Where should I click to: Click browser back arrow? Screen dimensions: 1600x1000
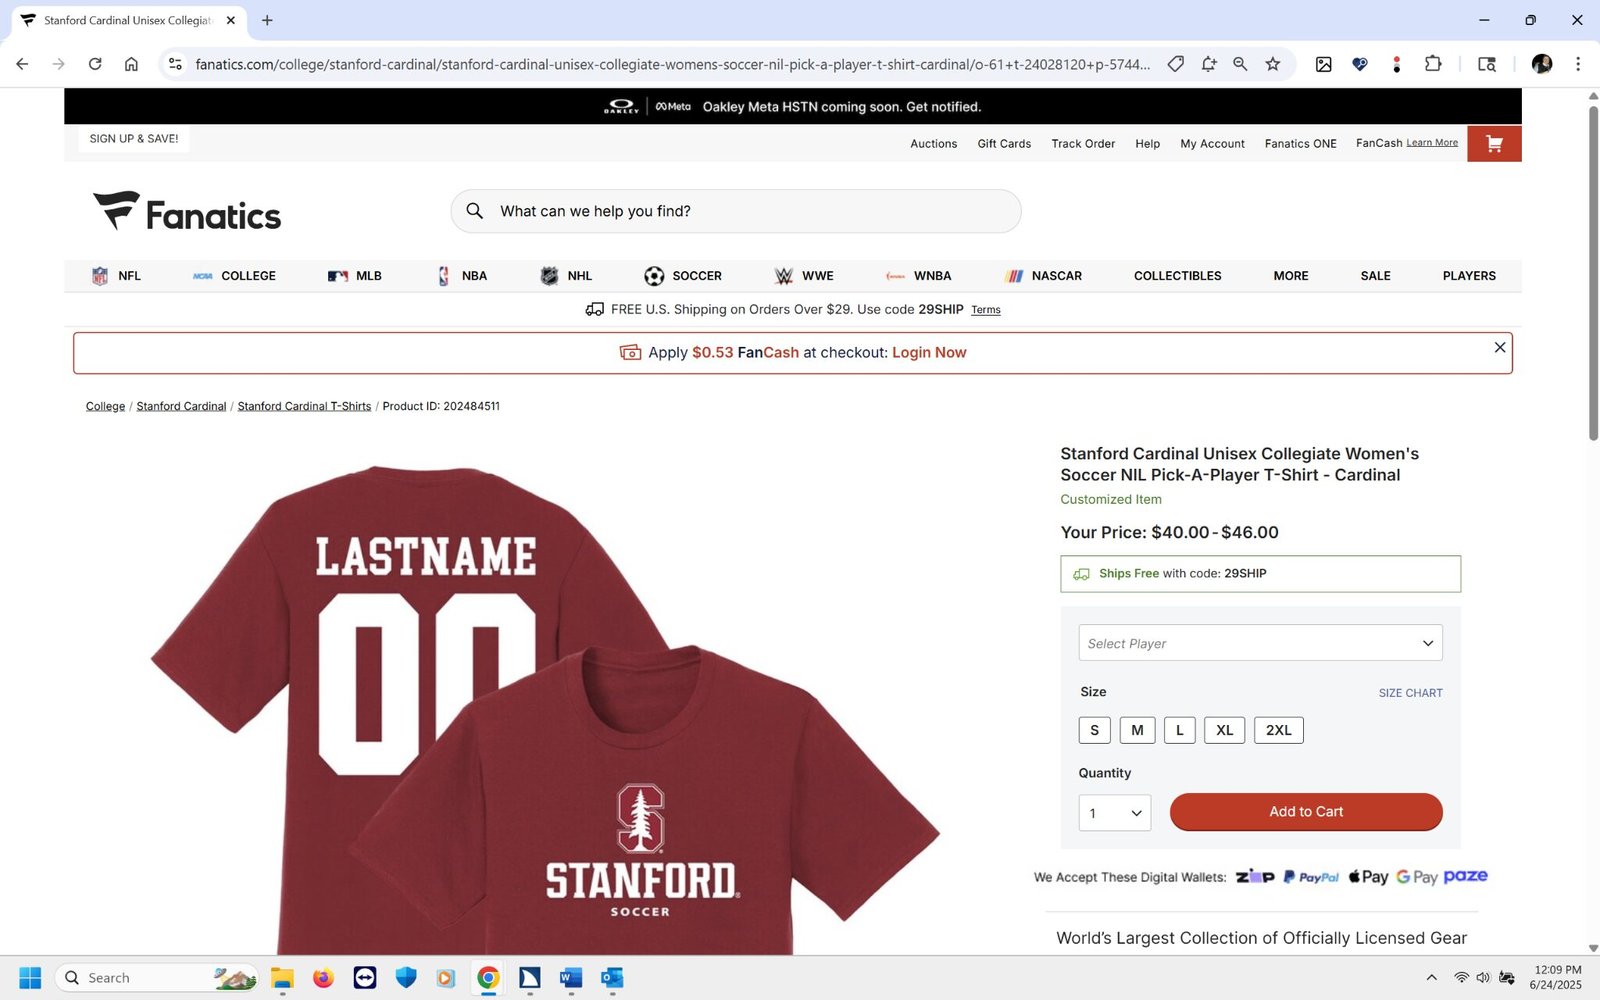coord(22,64)
